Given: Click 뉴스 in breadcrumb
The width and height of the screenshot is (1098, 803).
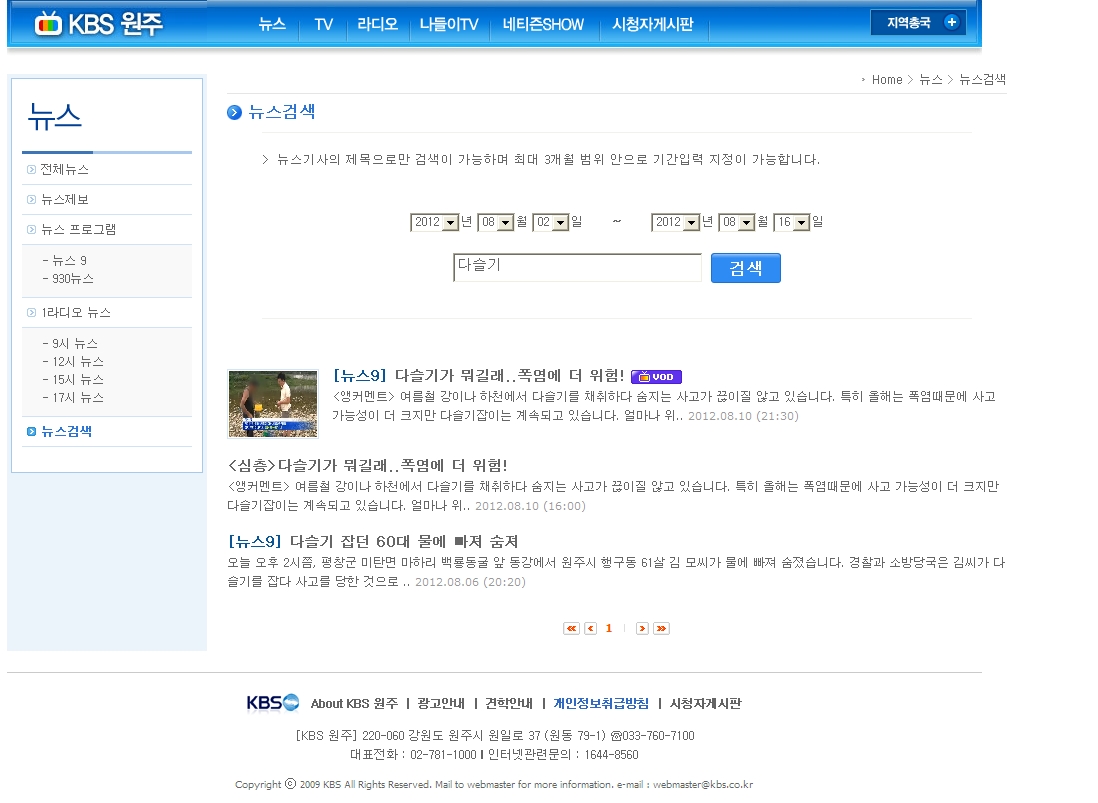Looking at the screenshot, I should [x=931, y=80].
